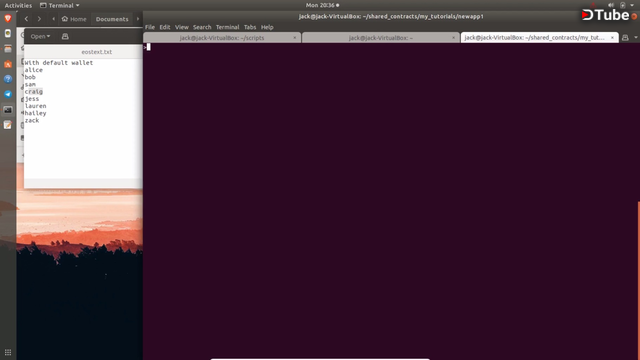Click the new document icon beside Open
Image resolution: width=640 pixels, height=360 pixels.
coord(65,36)
